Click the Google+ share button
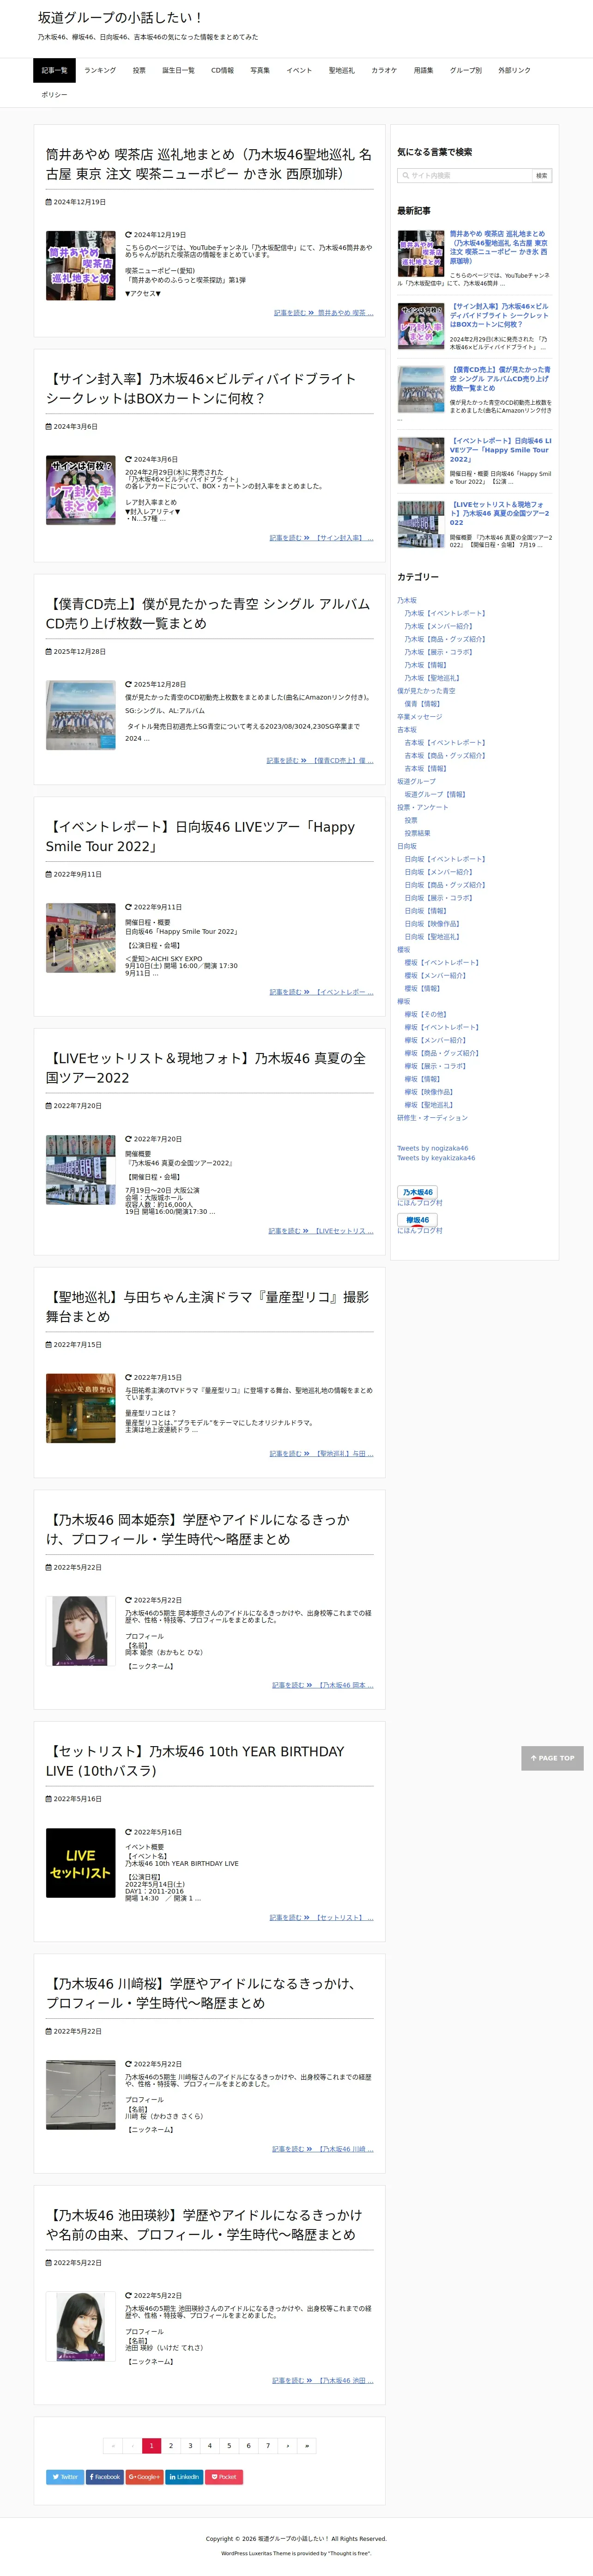The image size is (593, 2576). point(144,2476)
